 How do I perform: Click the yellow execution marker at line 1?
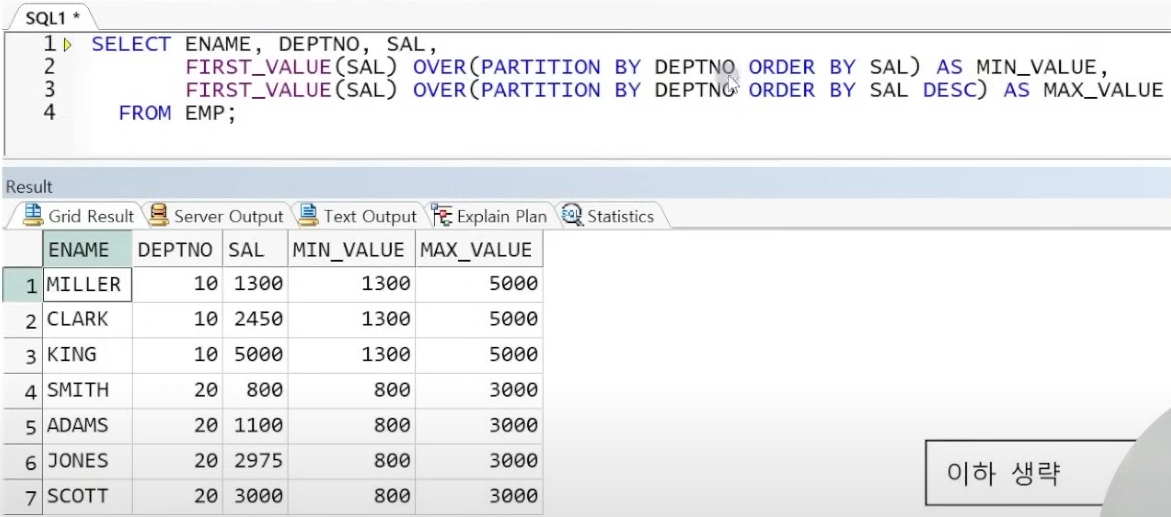point(67,45)
